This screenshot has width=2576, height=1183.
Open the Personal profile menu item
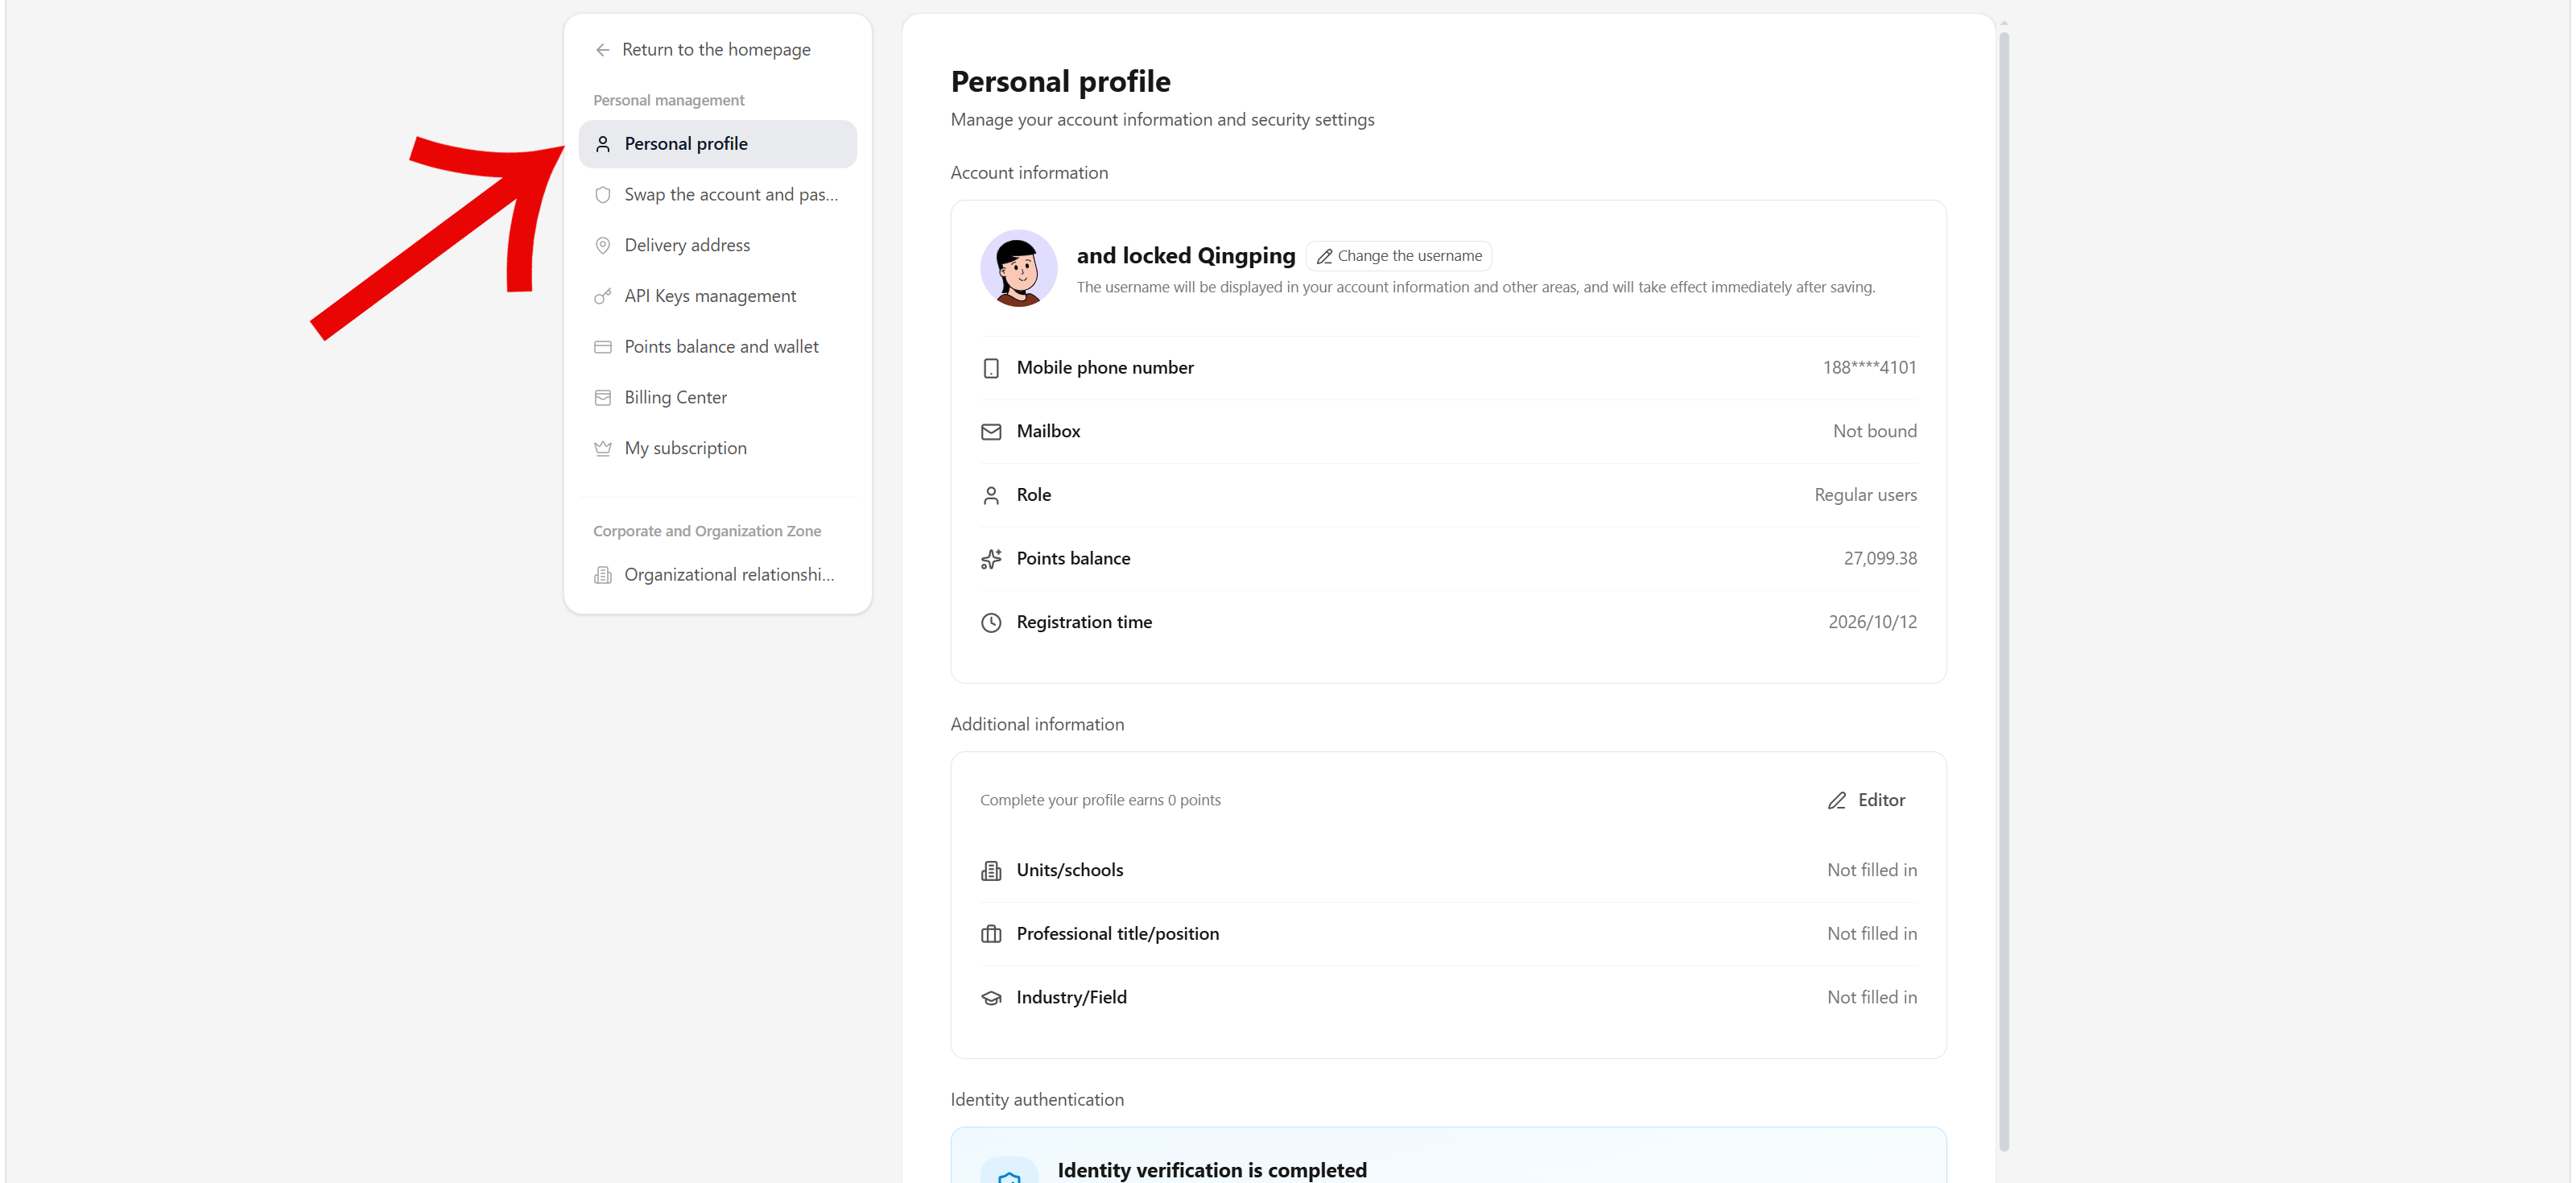tap(717, 144)
